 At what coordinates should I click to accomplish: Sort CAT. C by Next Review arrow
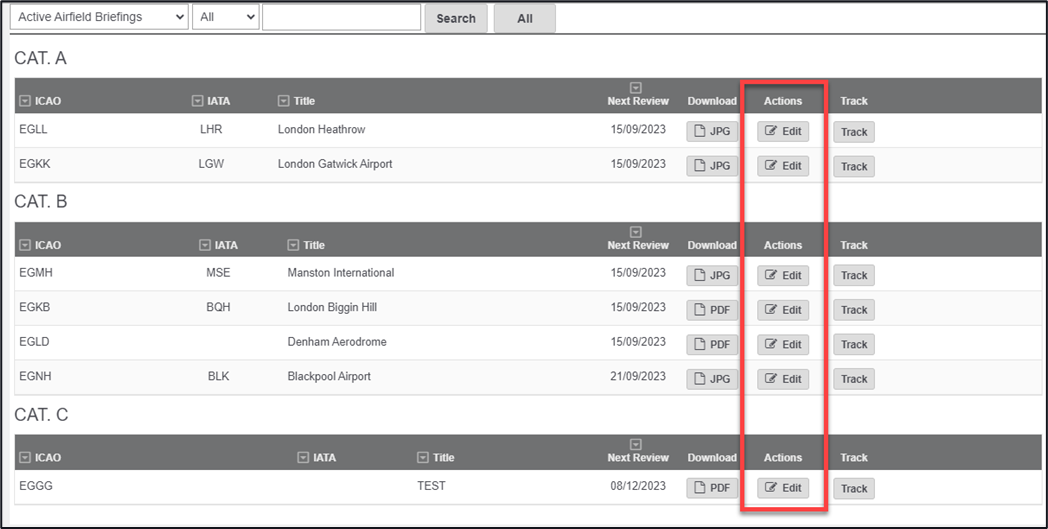635,444
